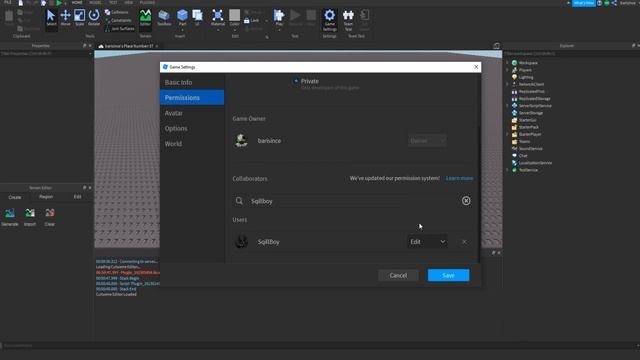Click the Explorer filter field
The height and width of the screenshot is (360, 640).
570,53
